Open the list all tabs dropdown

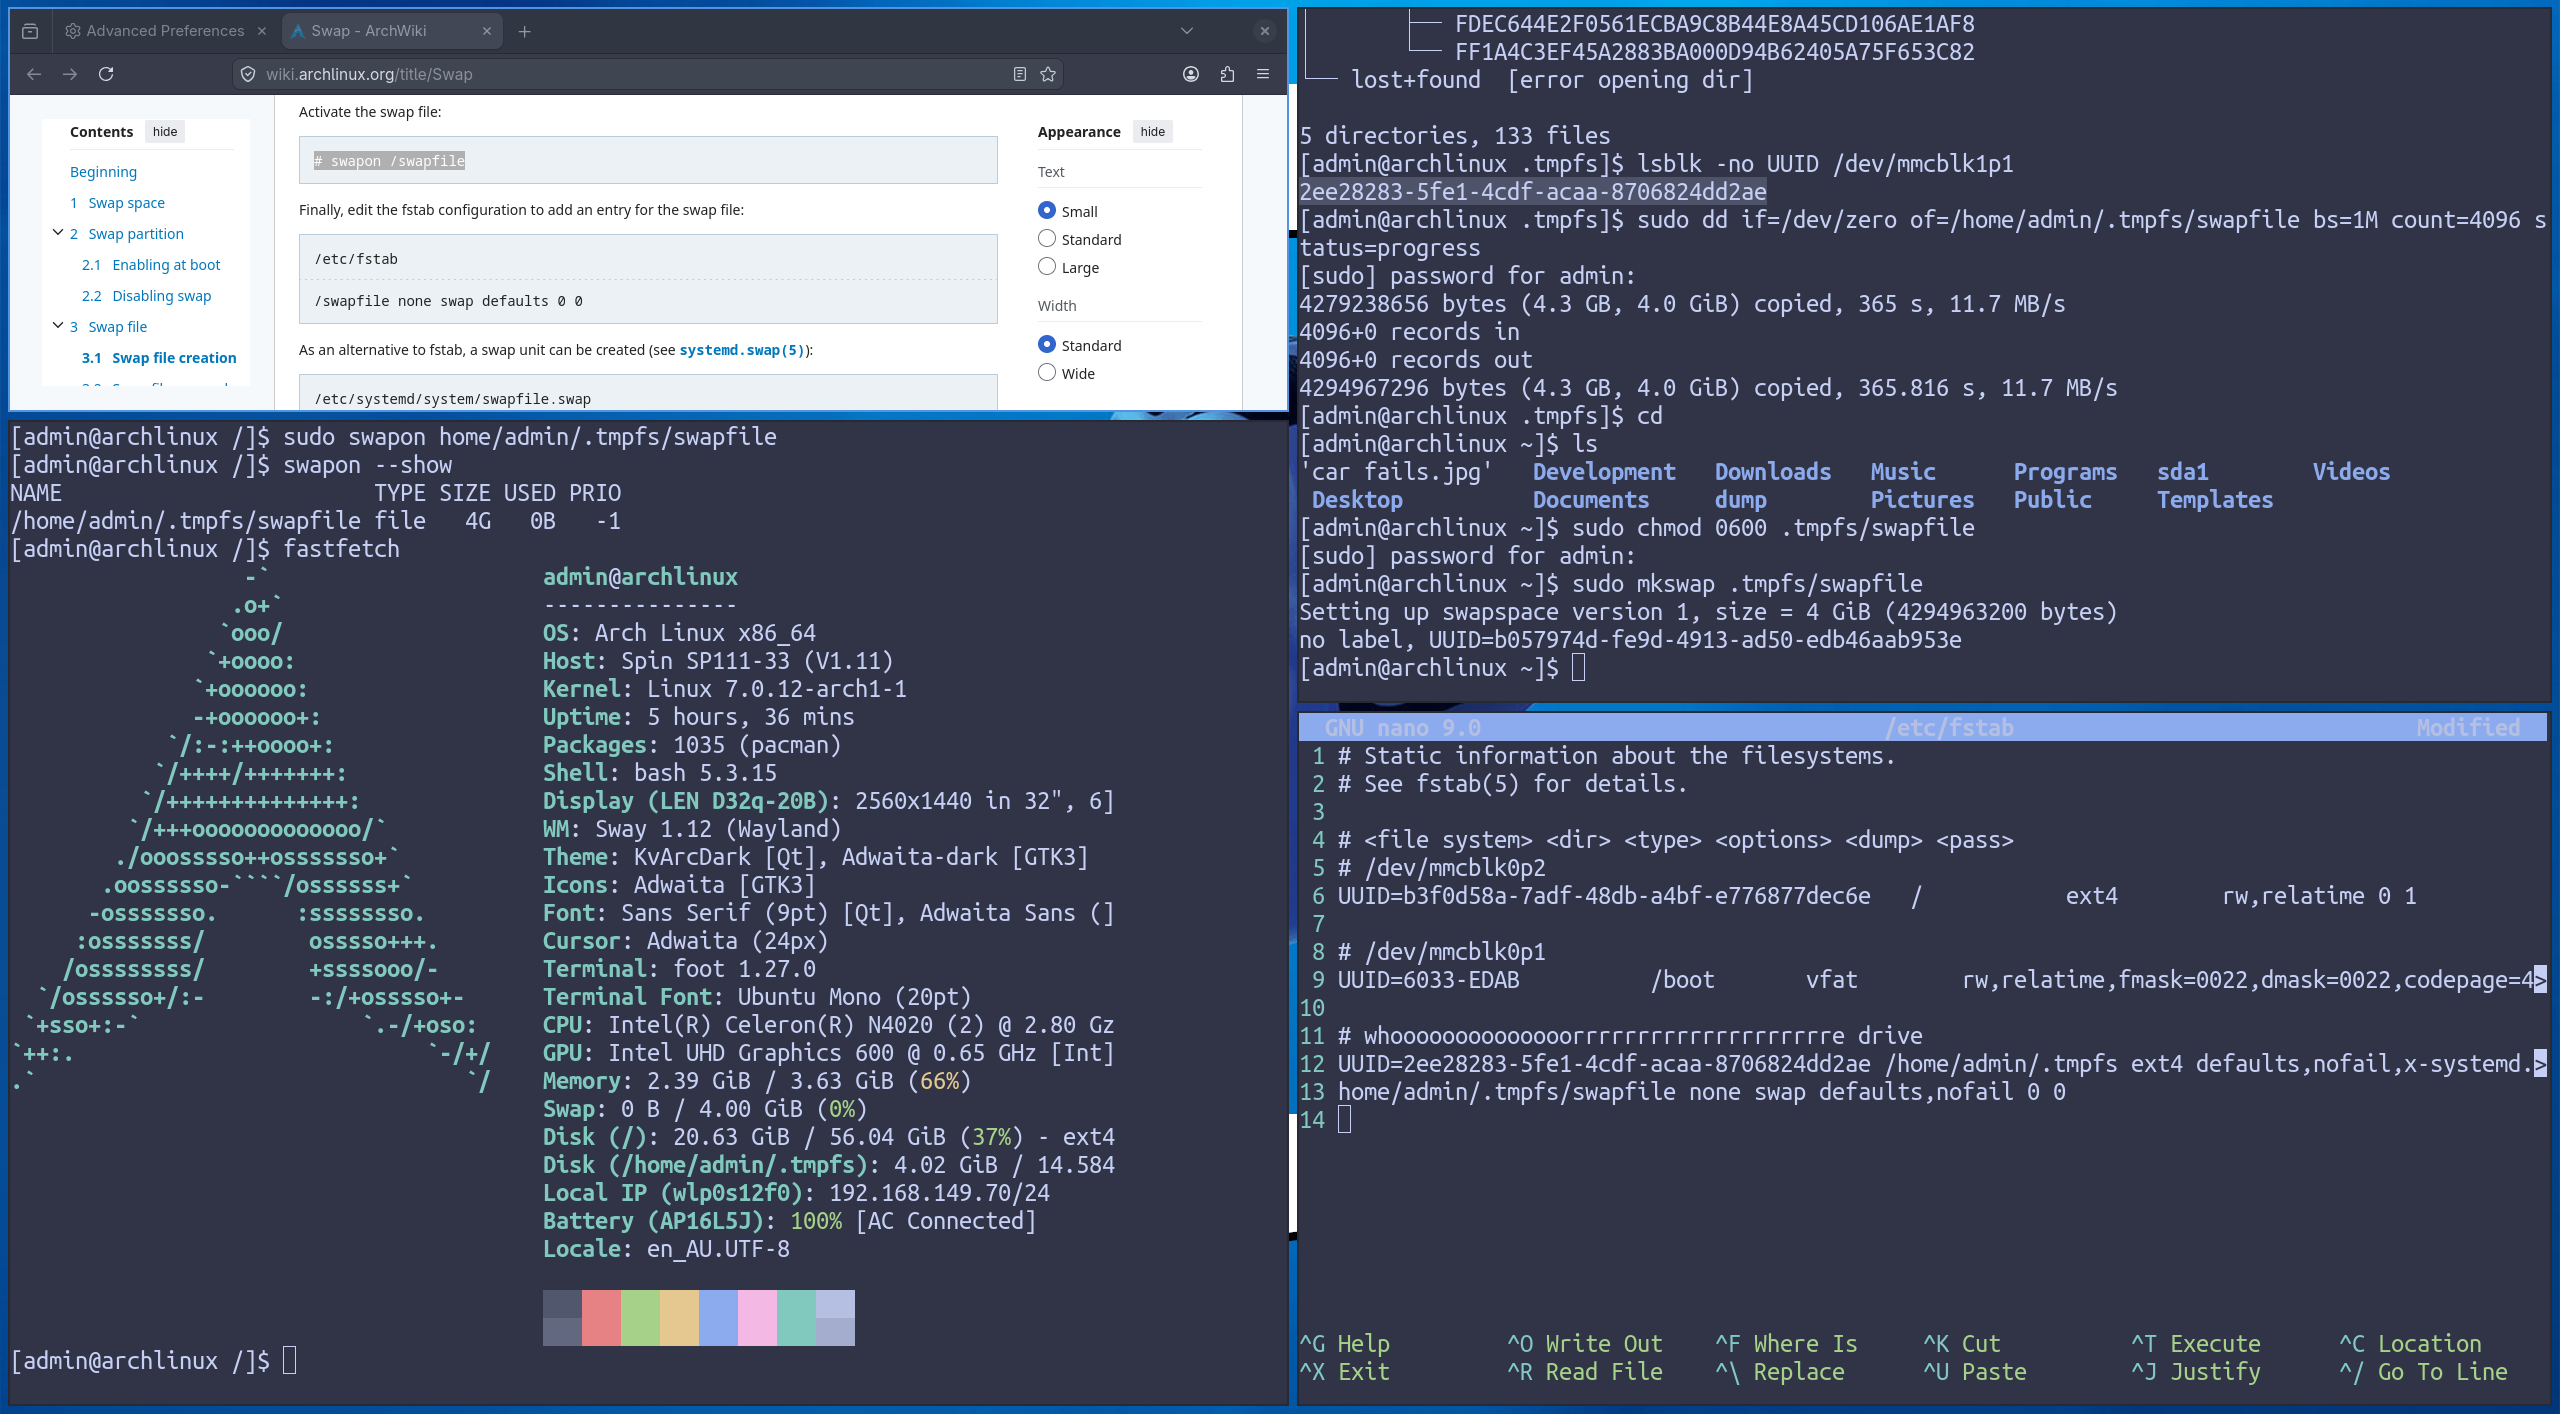[1187, 31]
